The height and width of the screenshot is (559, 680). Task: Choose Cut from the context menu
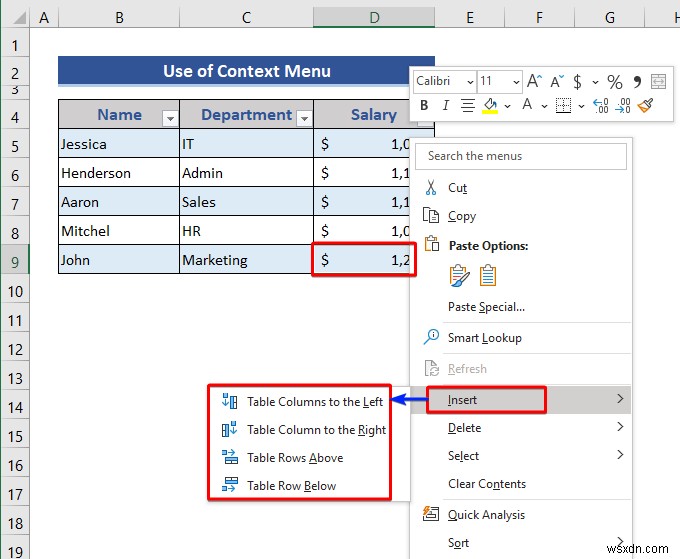pyautogui.click(x=458, y=188)
